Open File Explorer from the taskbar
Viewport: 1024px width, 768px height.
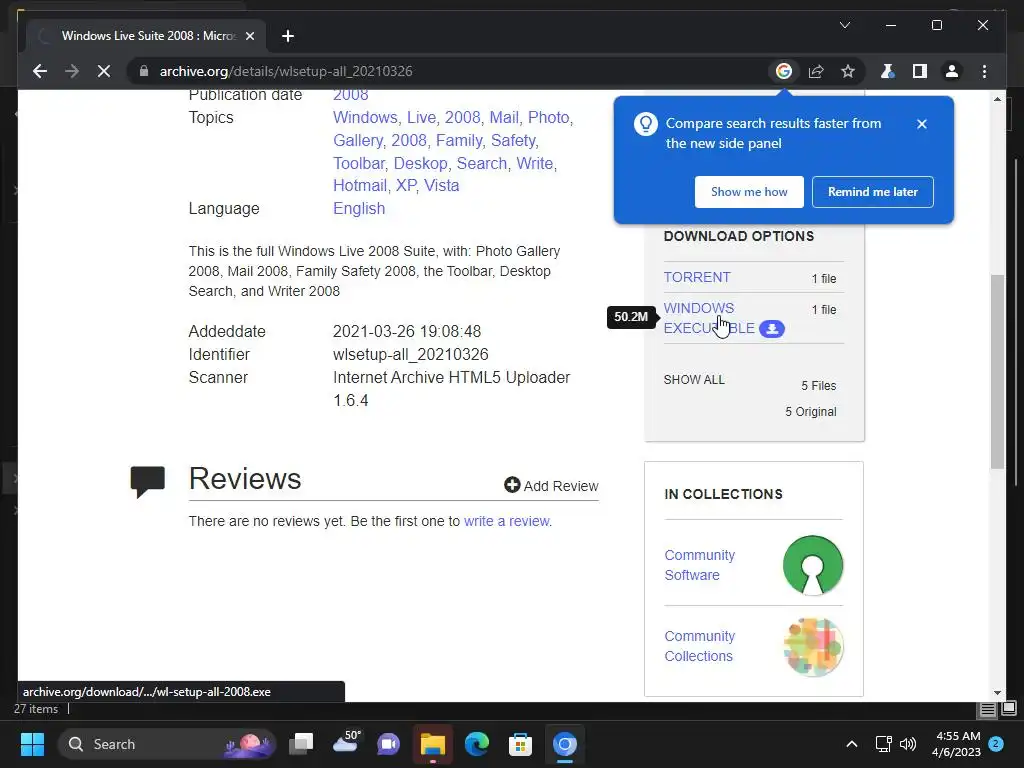click(x=432, y=744)
